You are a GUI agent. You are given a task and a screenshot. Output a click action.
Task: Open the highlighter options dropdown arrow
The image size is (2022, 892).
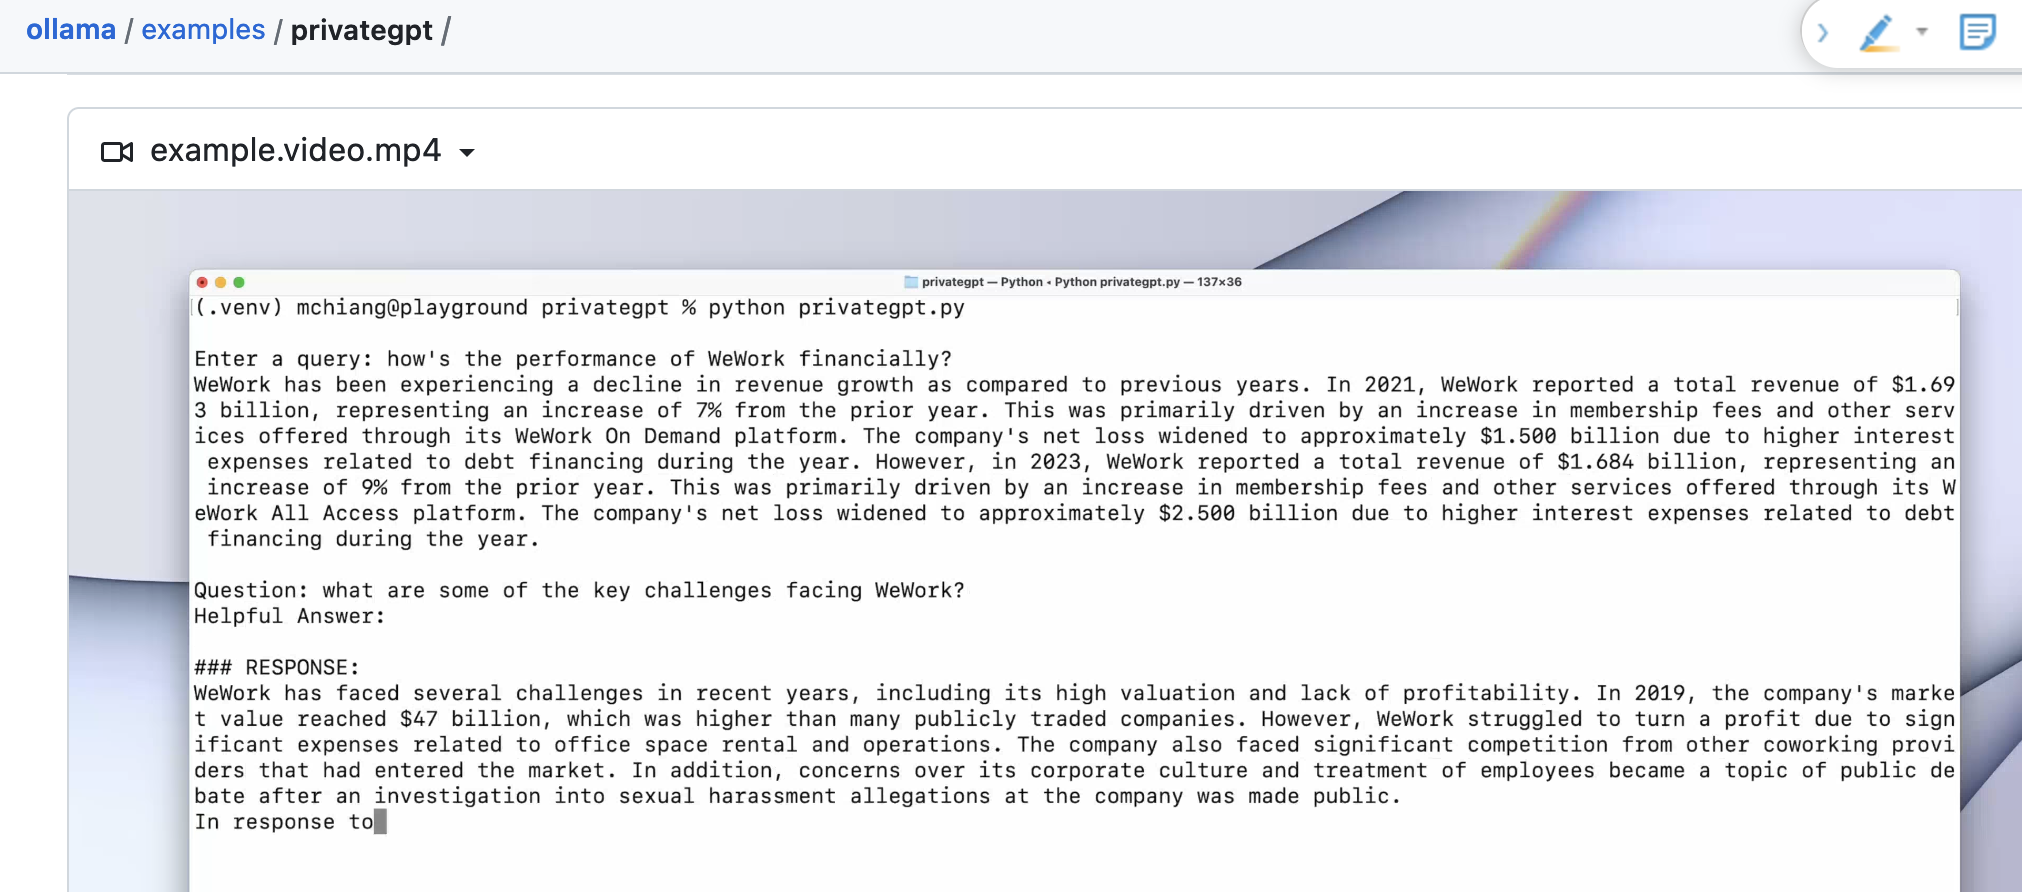[x=1921, y=32]
